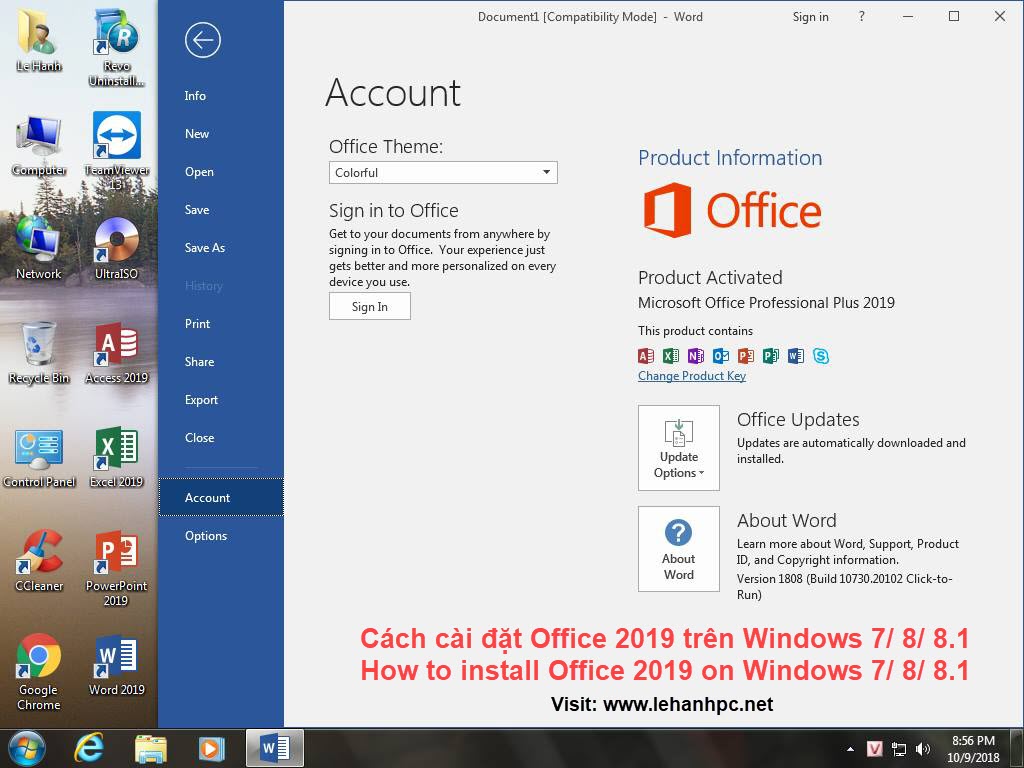Open Windows Media Player from the taskbar
The image size is (1024, 768).
[212, 748]
